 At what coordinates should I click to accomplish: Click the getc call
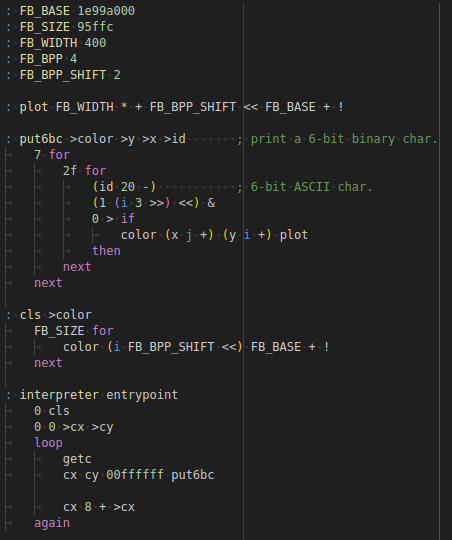(x=77, y=459)
